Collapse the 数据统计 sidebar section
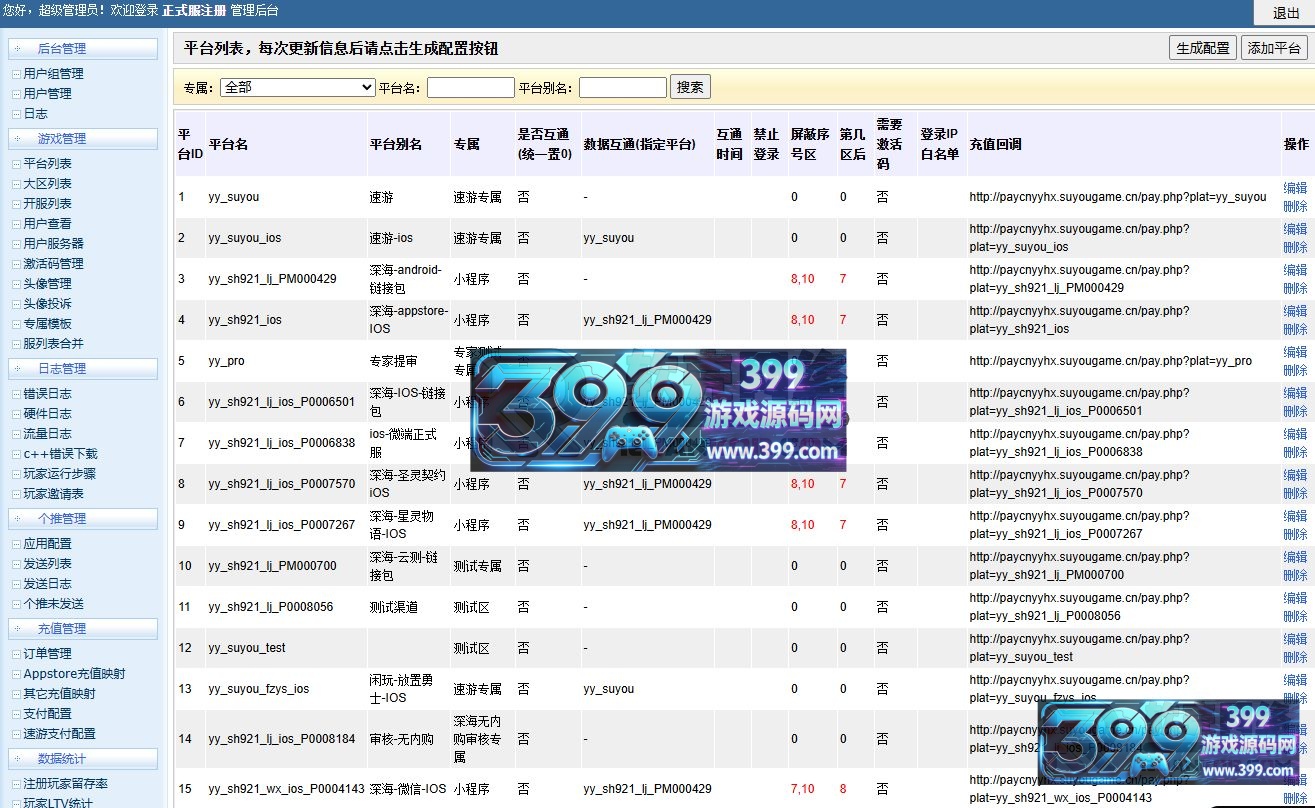This screenshot has height=808, width=1315. click(x=83, y=759)
